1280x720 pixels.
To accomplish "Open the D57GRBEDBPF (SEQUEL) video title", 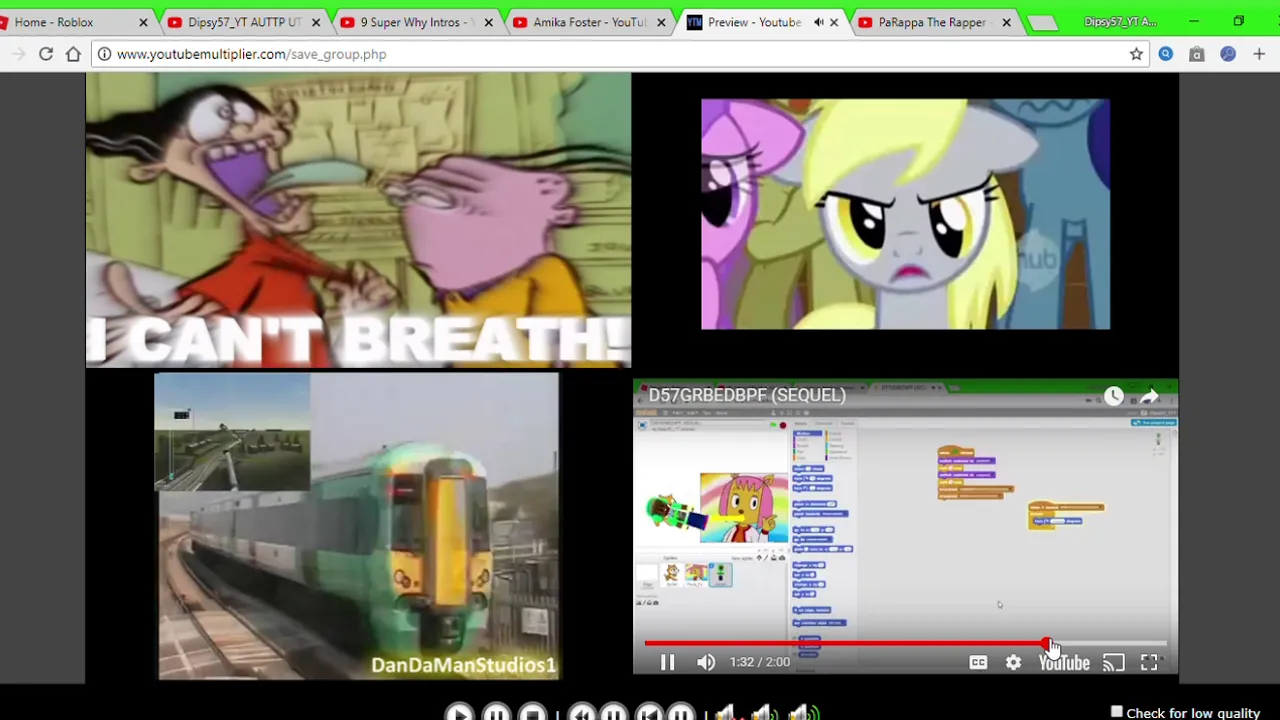I will pyautogui.click(x=747, y=395).
